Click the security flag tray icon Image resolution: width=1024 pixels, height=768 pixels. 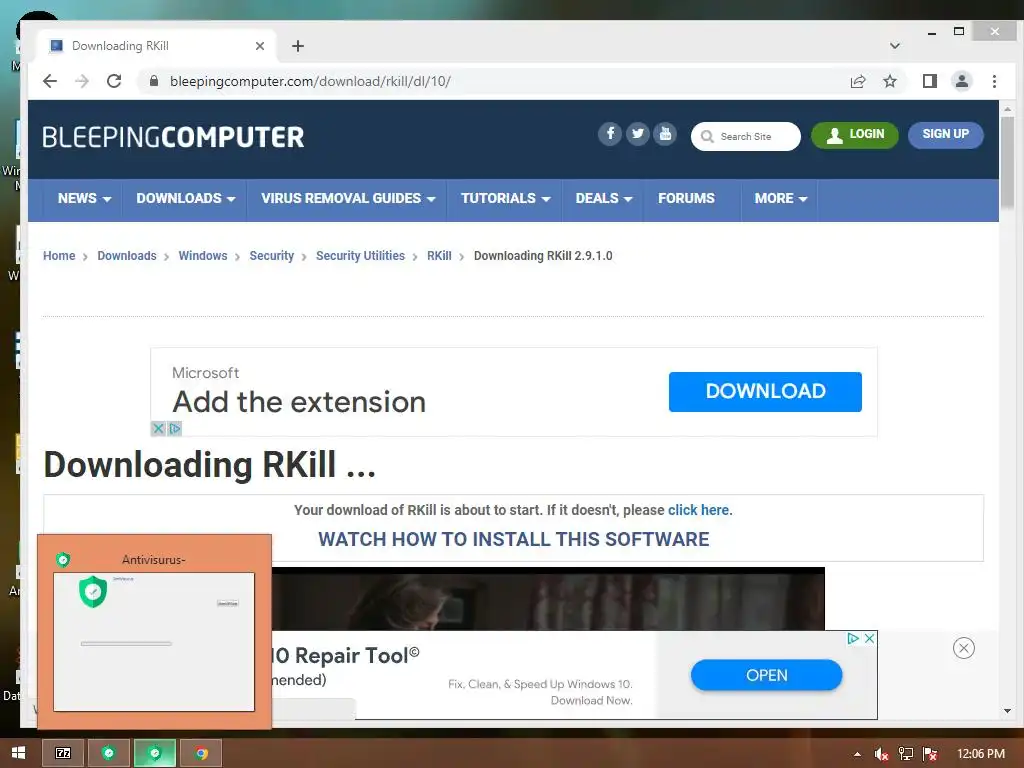pos(930,754)
